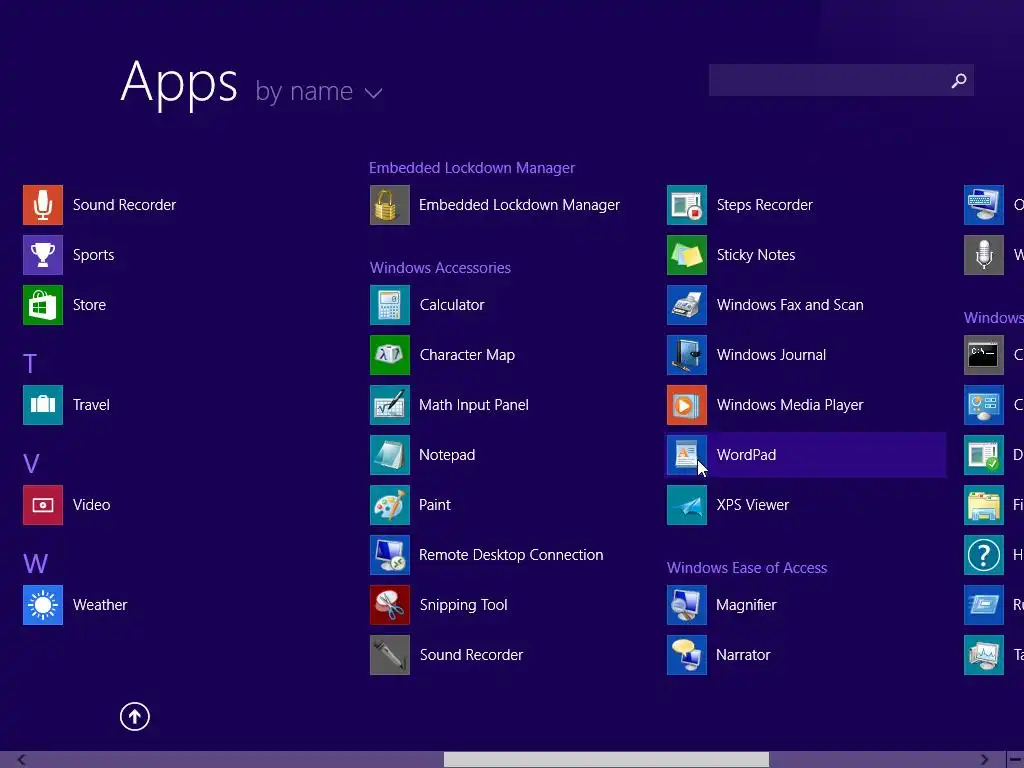Image resolution: width=1024 pixels, height=768 pixels.
Task: Click the 'Windows Media Player' text label
Action: [790, 405]
